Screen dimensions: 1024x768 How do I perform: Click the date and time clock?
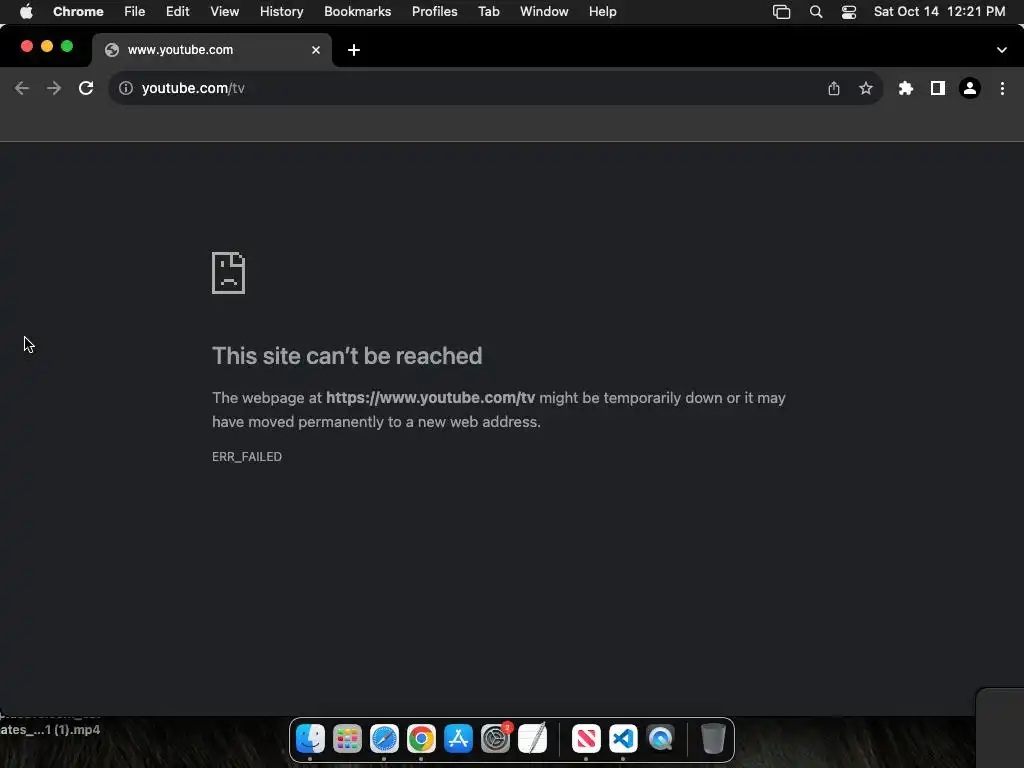[939, 12]
